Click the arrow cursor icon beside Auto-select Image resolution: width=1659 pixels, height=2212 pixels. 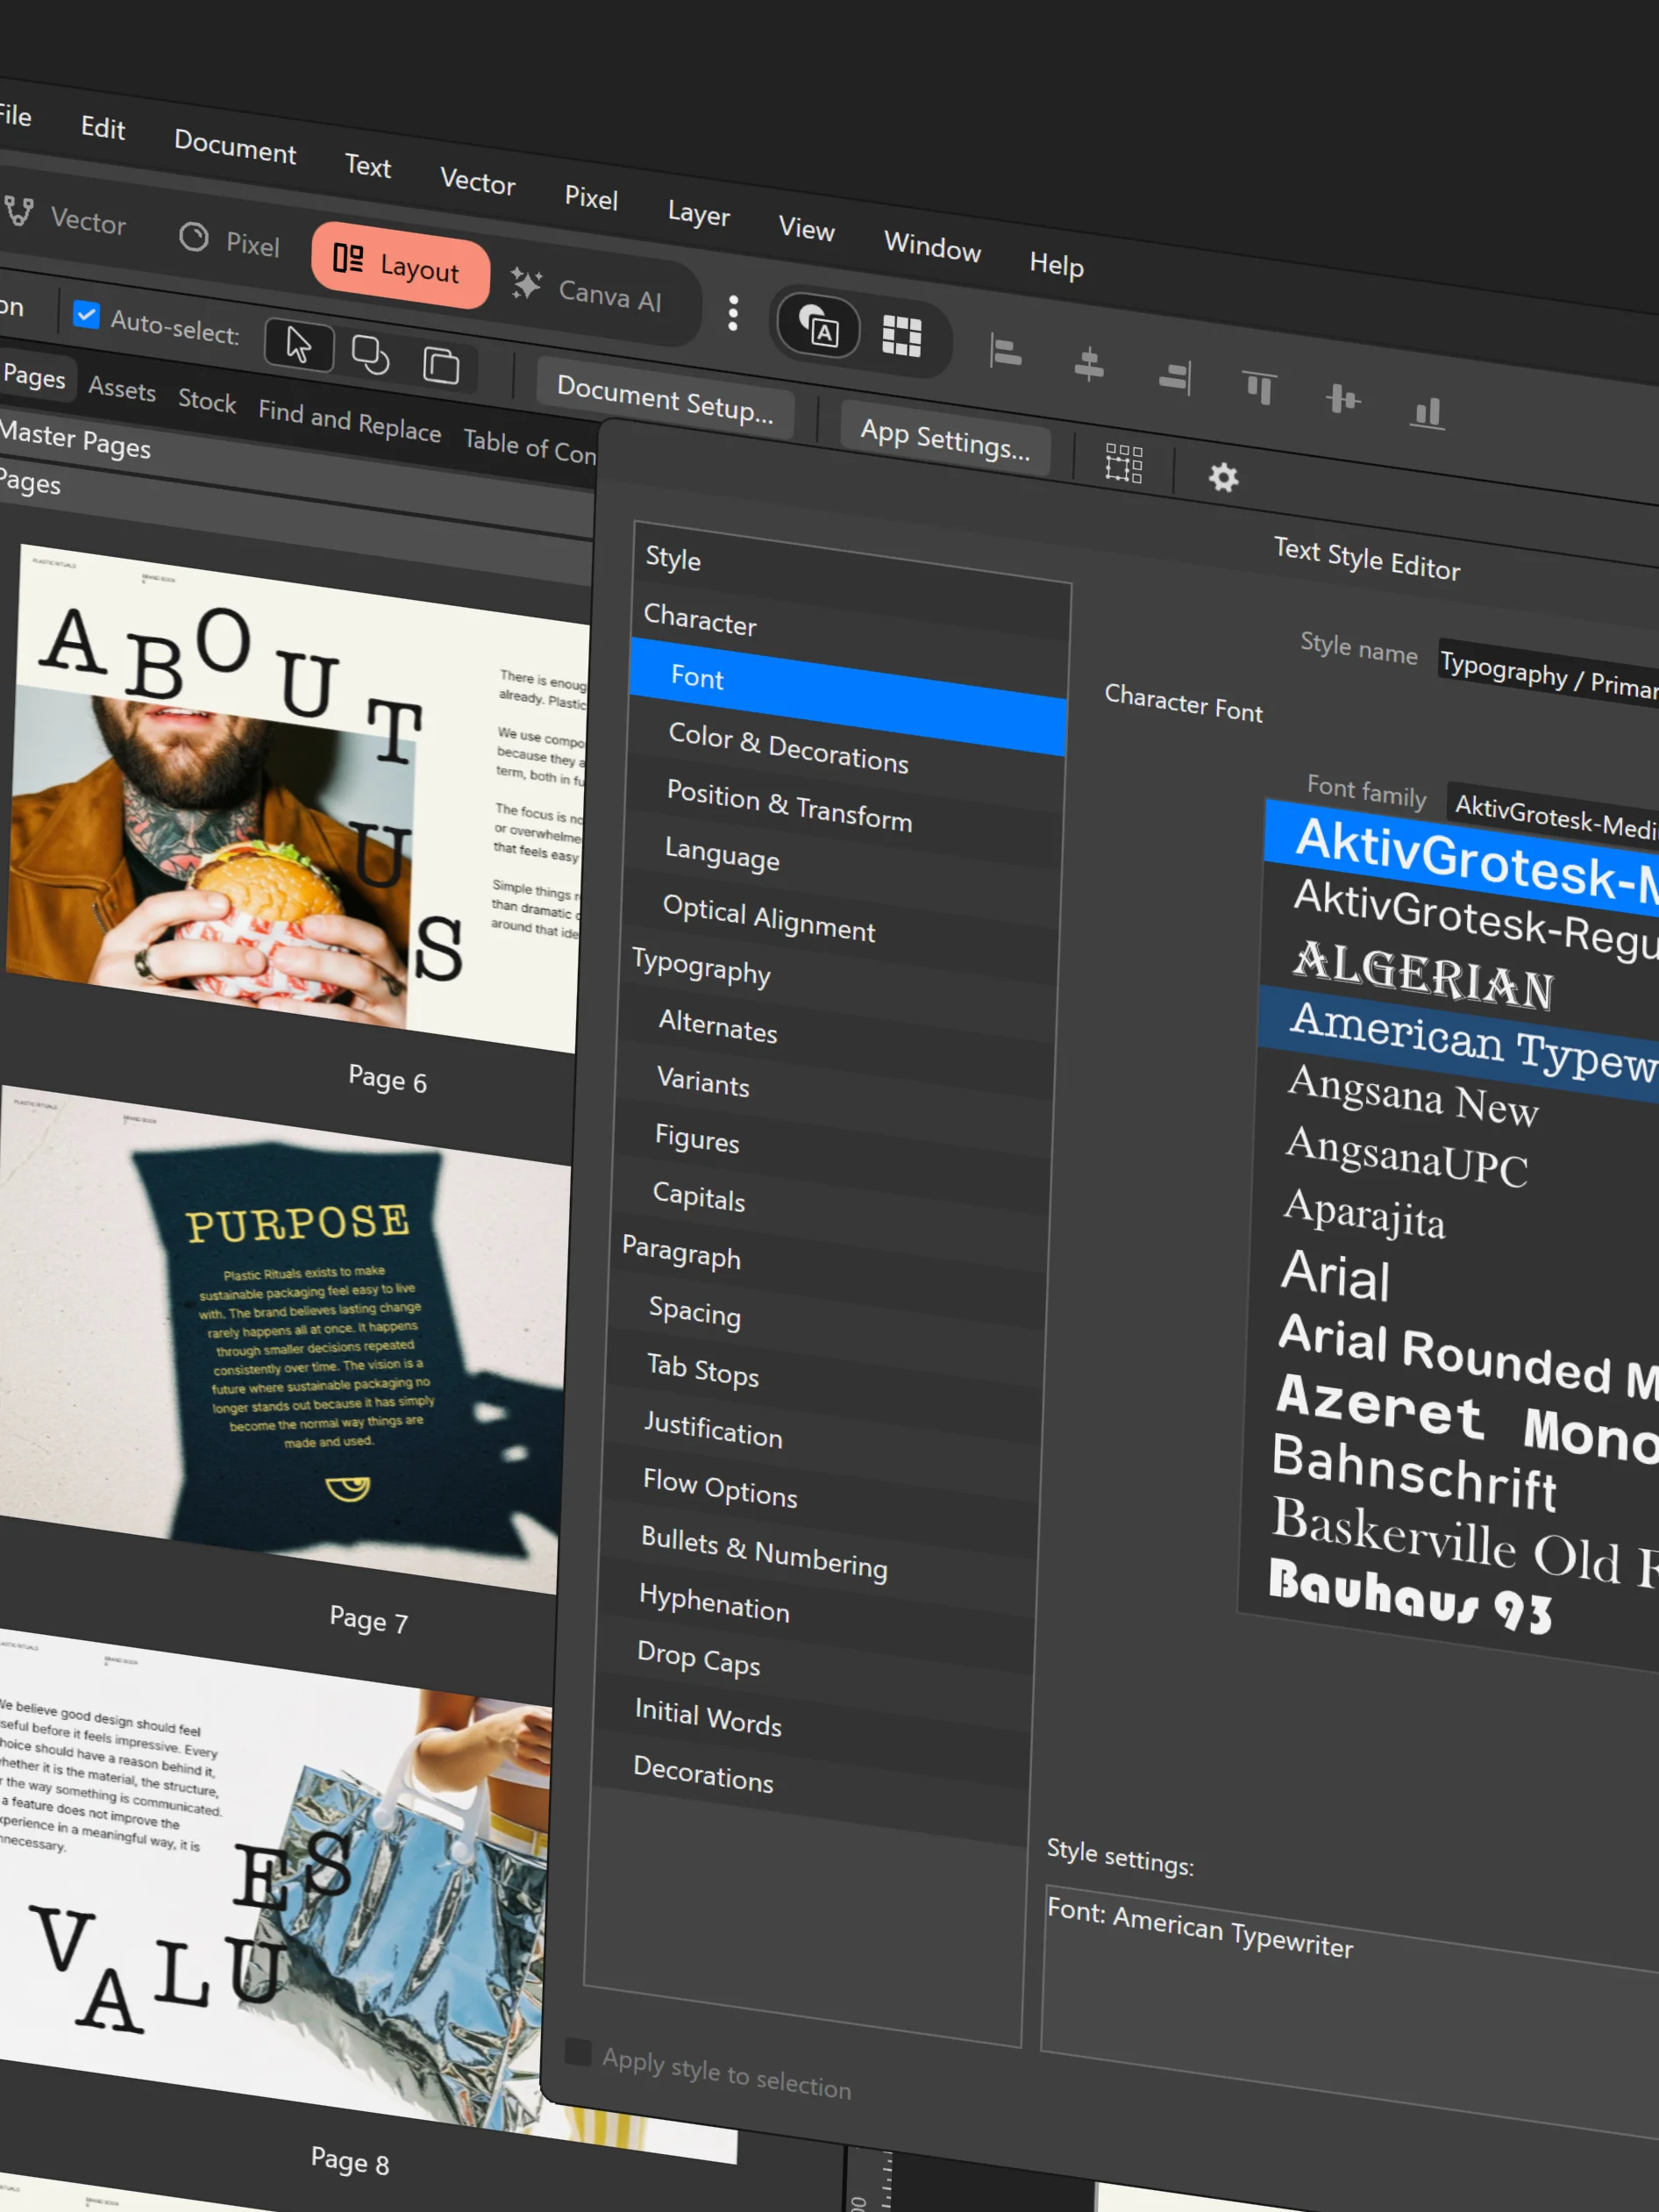pyautogui.click(x=299, y=344)
